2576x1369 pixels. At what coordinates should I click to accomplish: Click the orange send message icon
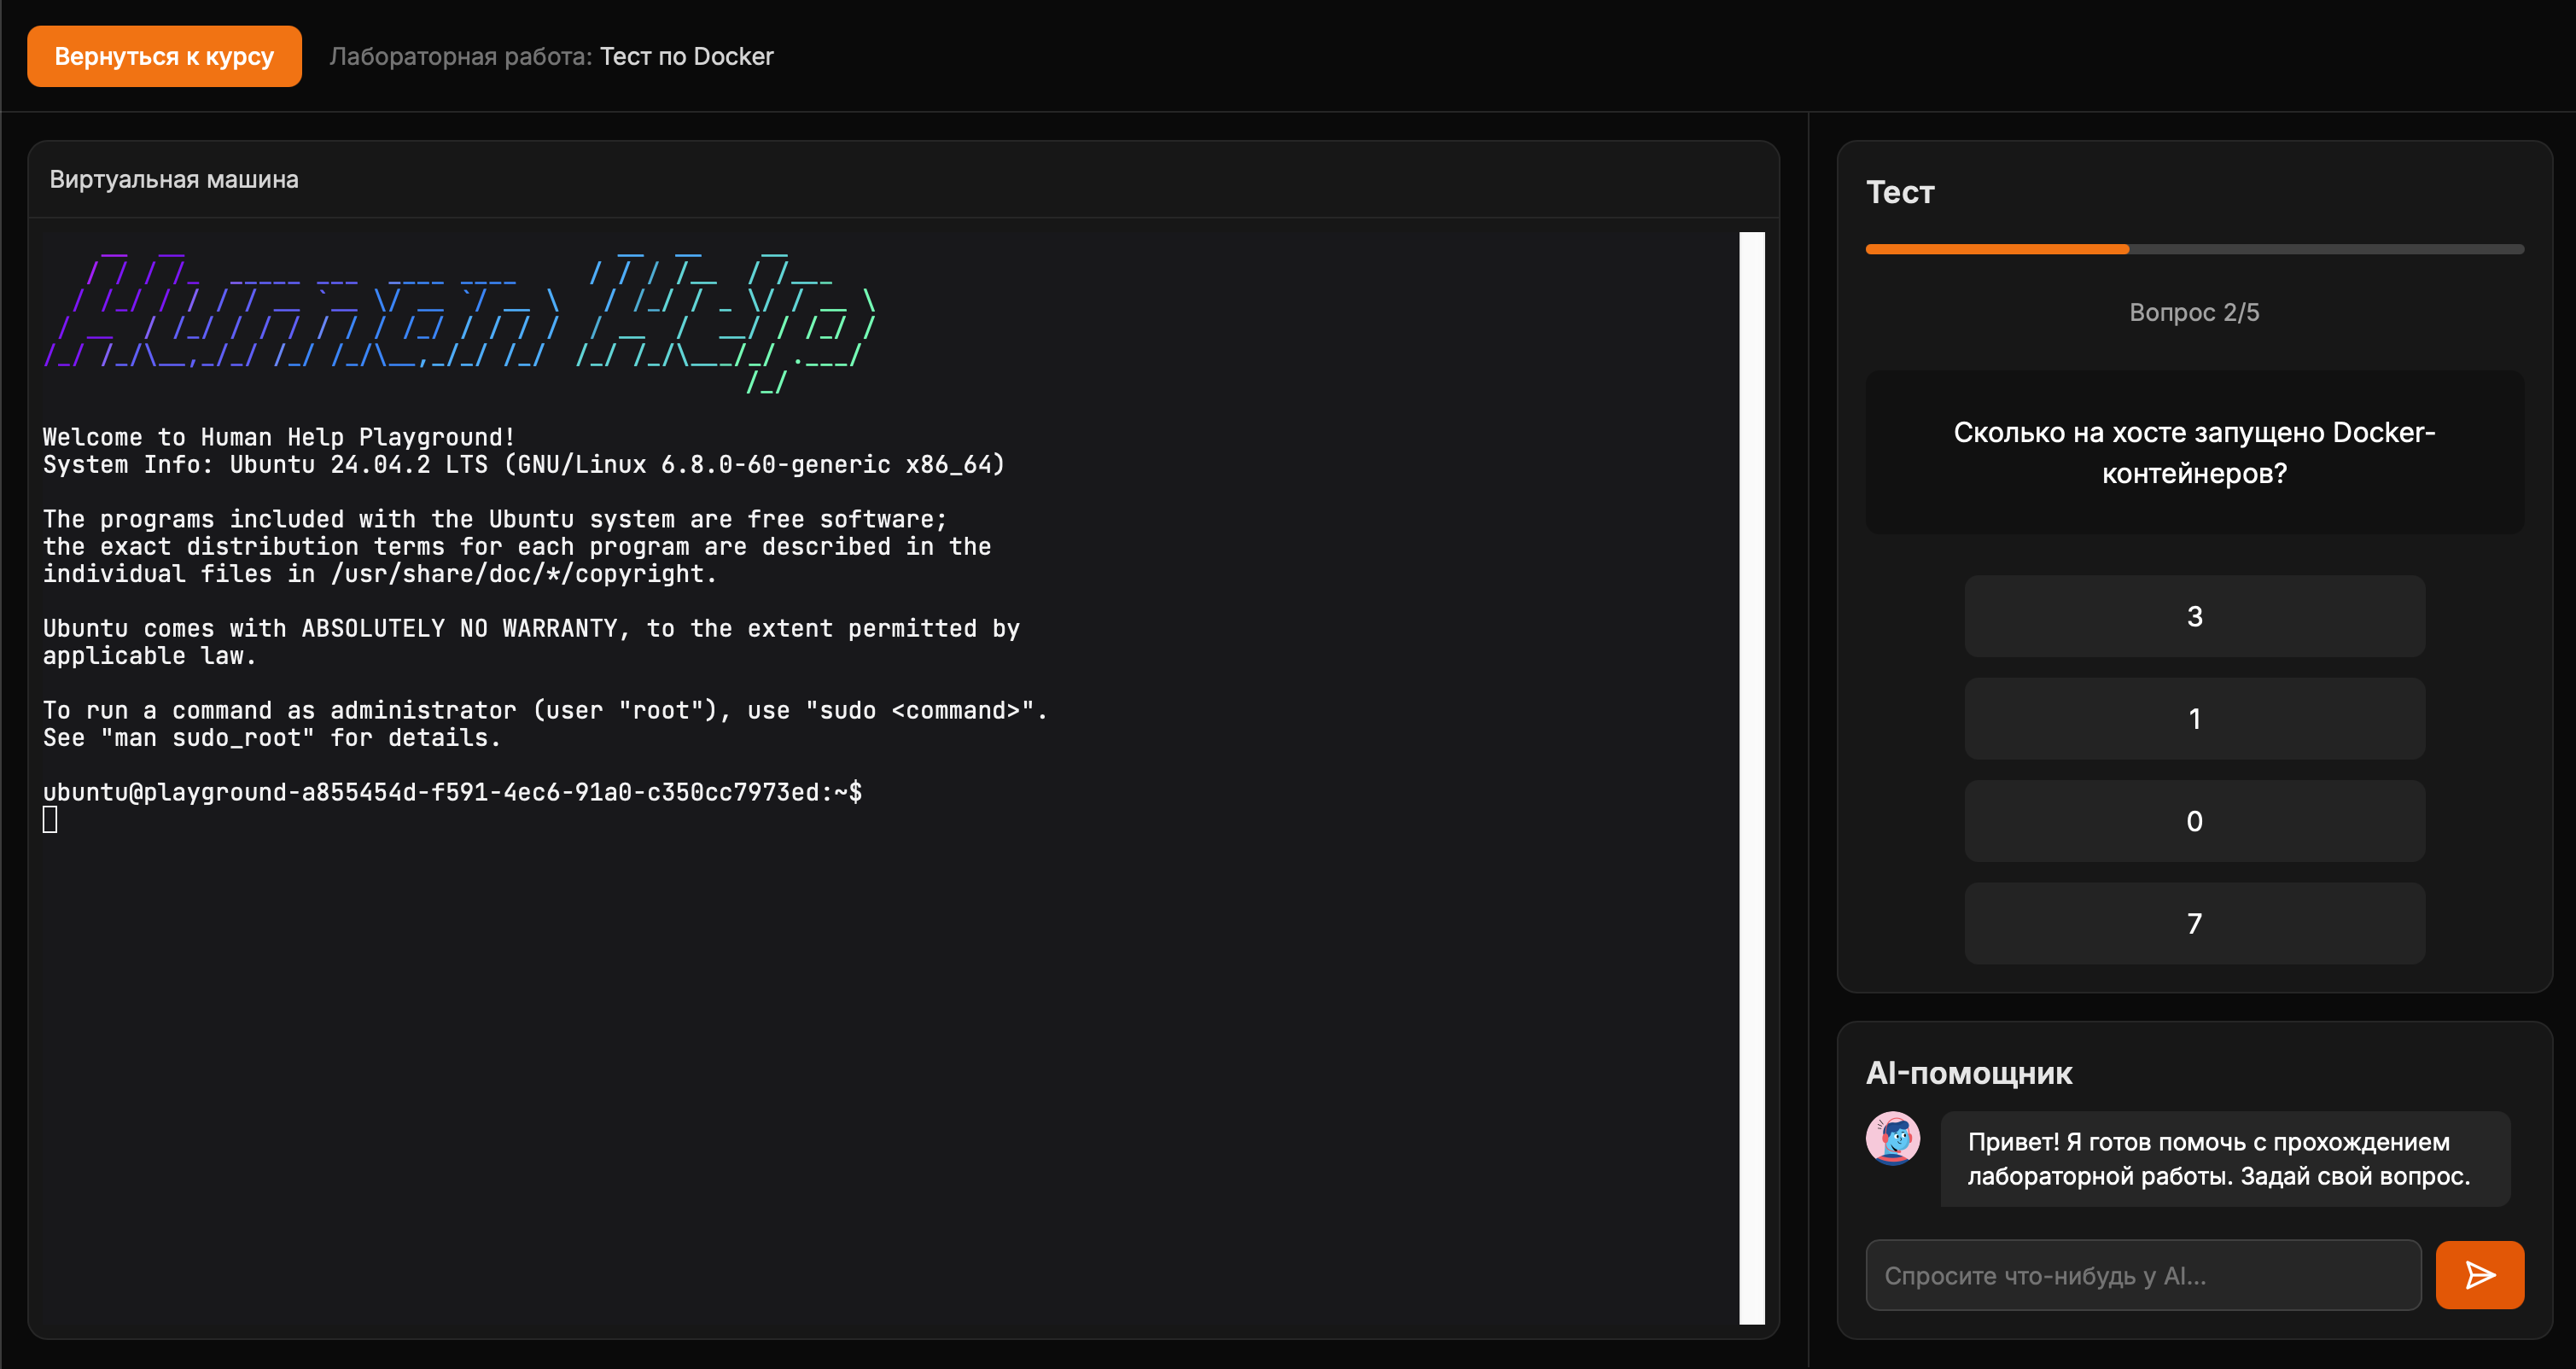(2479, 1275)
